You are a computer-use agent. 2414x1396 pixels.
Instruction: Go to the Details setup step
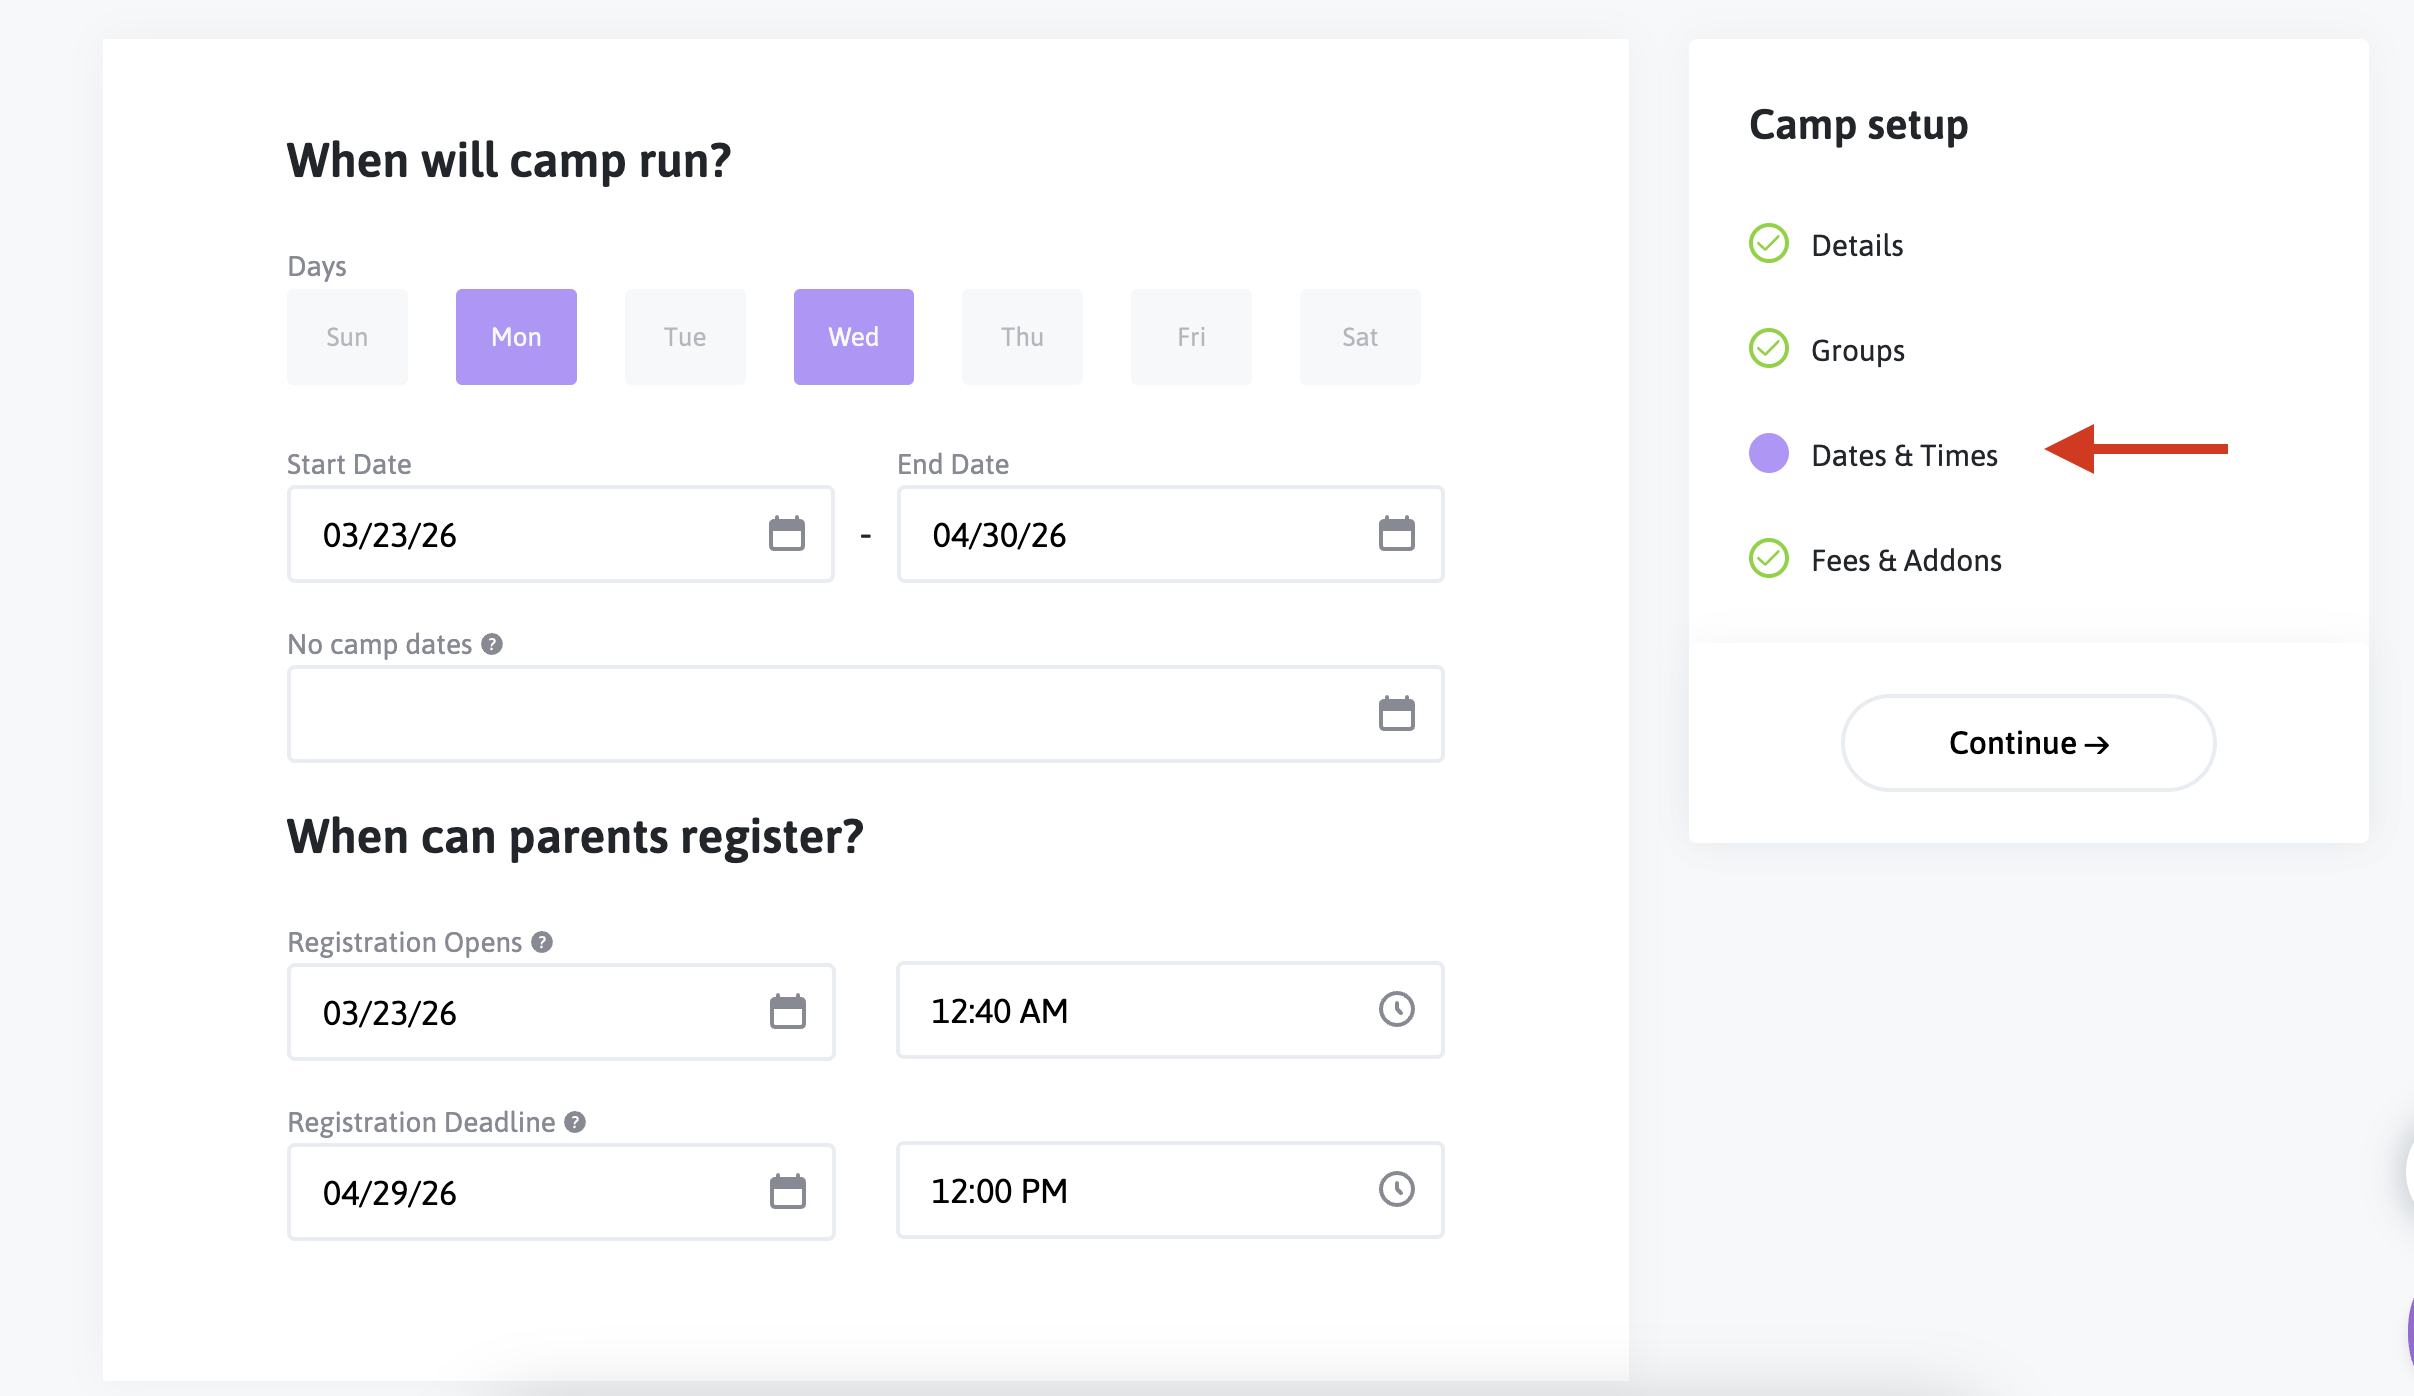pyautogui.click(x=1856, y=245)
